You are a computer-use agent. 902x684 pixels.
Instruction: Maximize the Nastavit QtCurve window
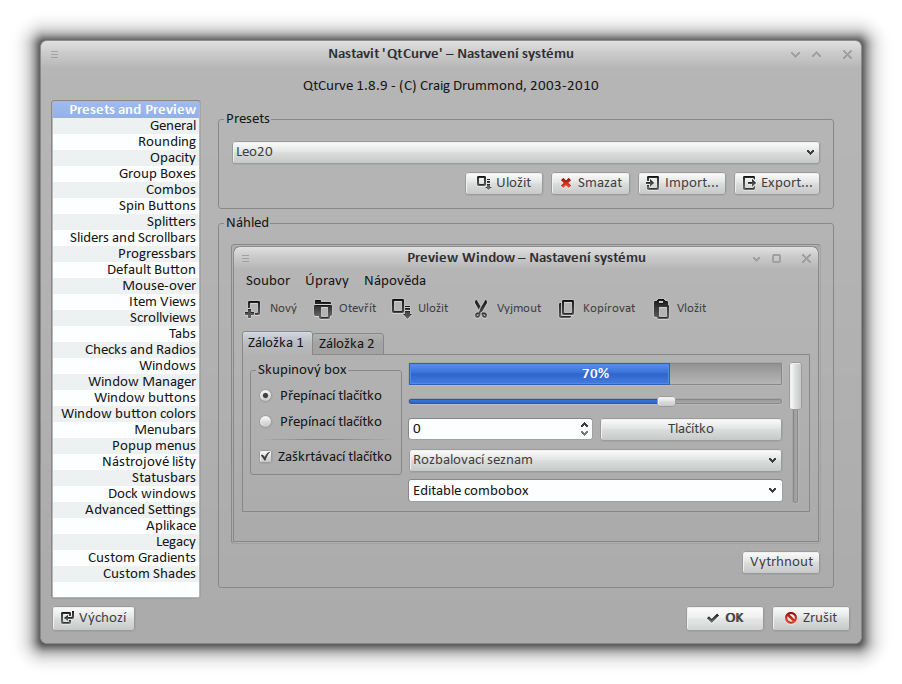[816, 54]
